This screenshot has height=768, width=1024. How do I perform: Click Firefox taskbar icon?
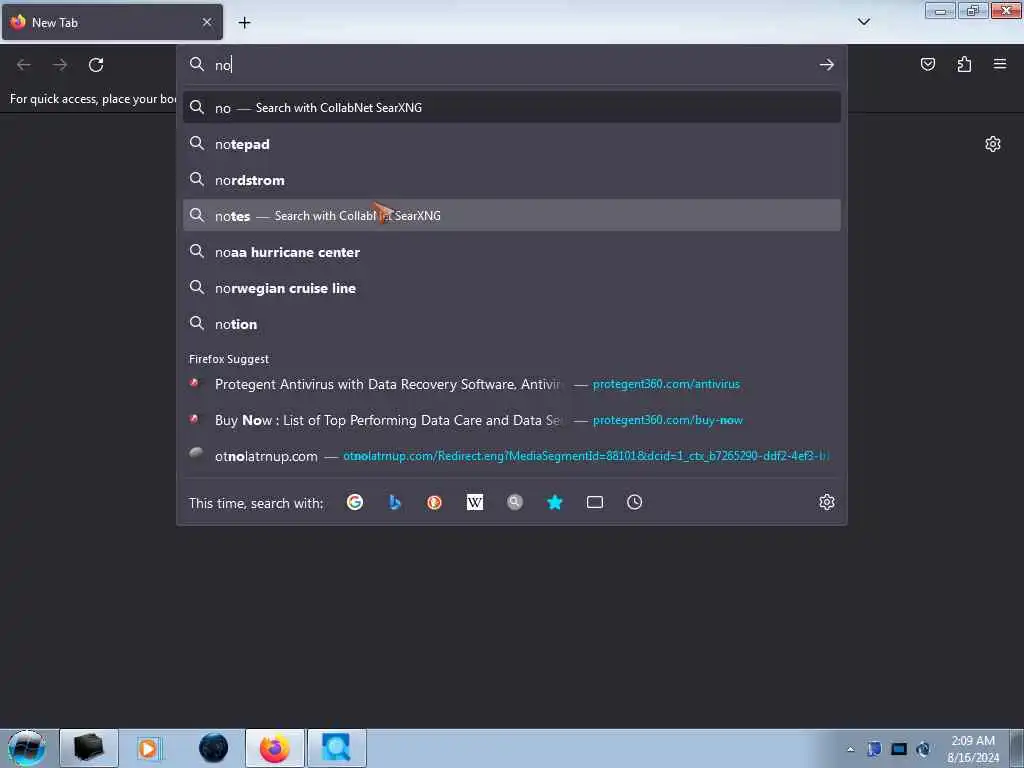pyautogui.click(x=274, y=748)
